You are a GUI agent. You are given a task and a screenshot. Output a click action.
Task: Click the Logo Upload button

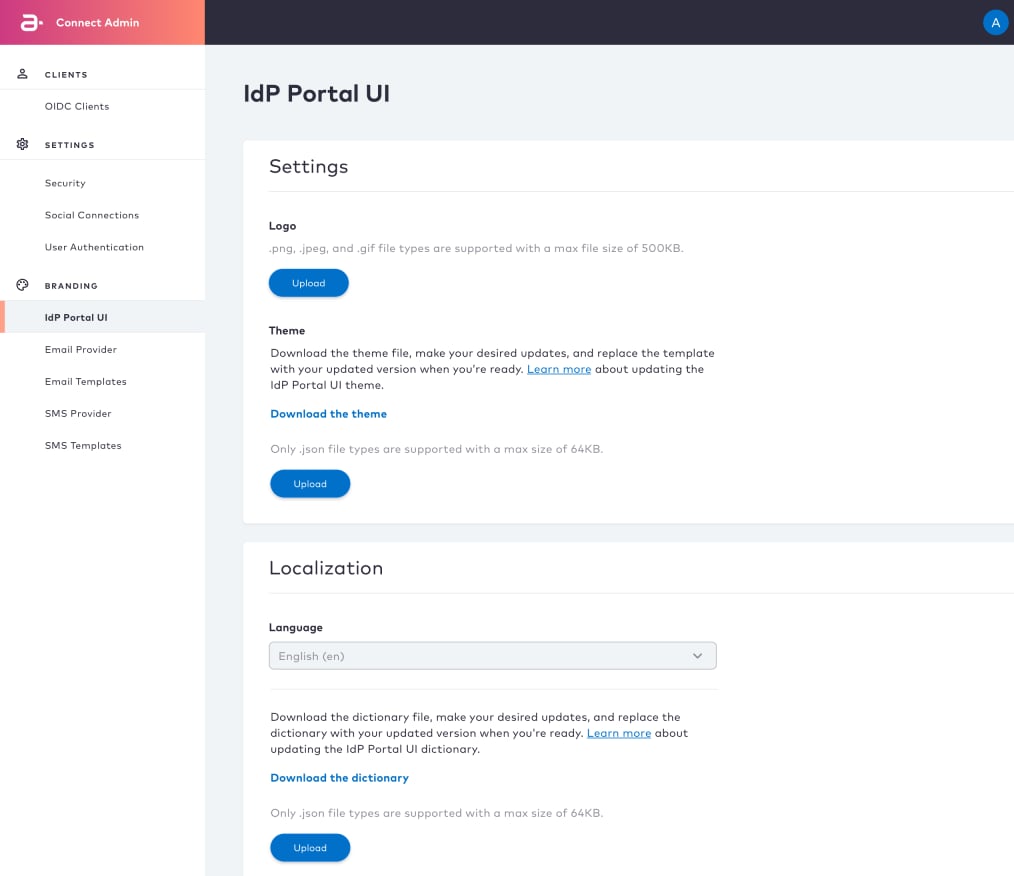pyautogui.click(x=308, y=283)
